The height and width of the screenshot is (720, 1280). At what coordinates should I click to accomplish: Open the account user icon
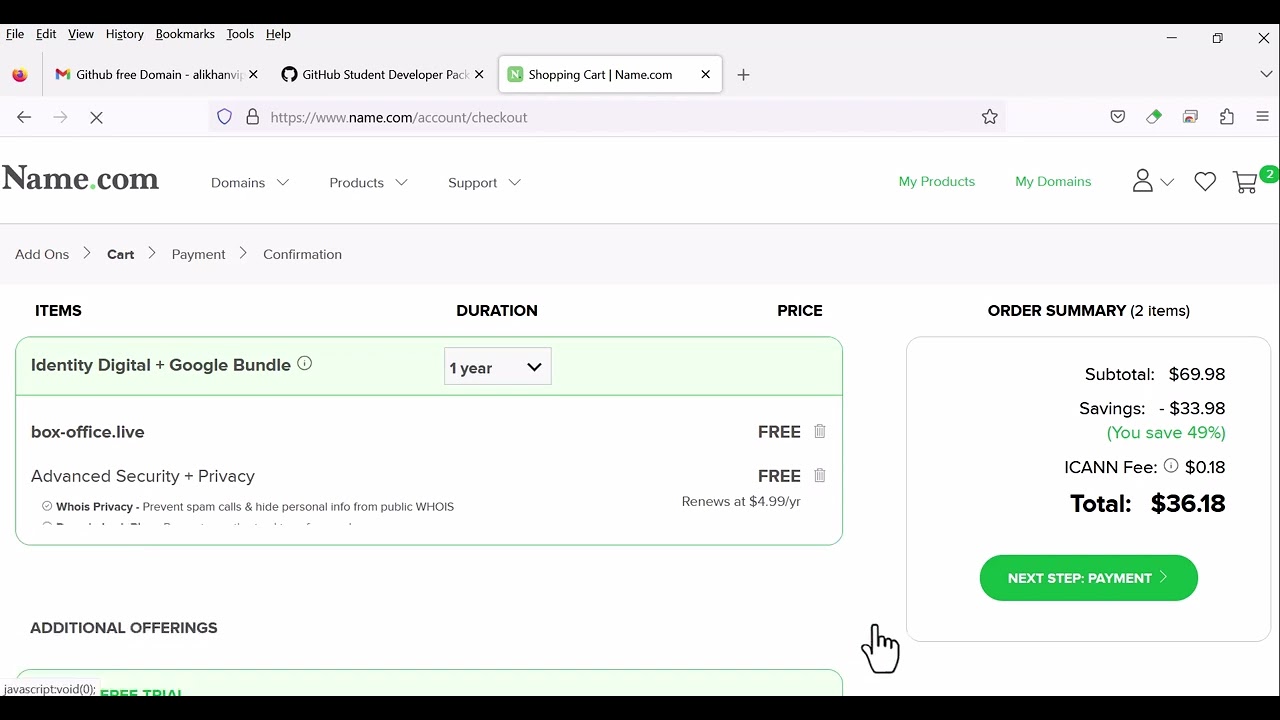coord(1143,181)
